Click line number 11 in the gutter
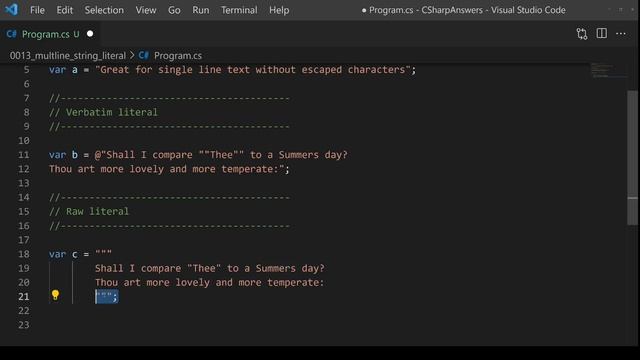Image resolution: width=640 pixels, height=360 pixels. point(24,155)
